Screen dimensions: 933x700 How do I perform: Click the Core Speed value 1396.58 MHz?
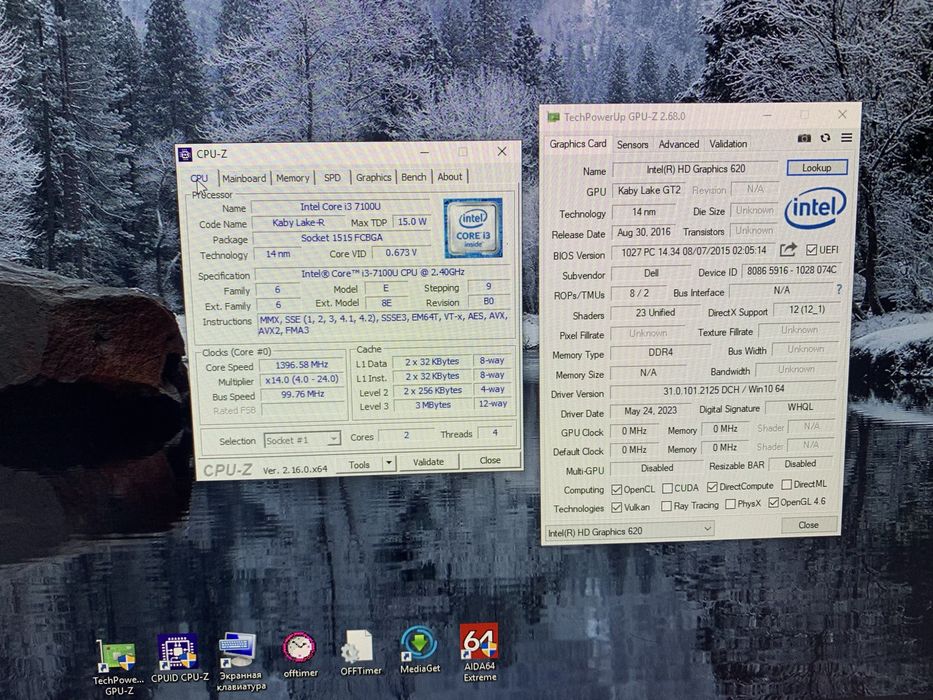pyautogui.click(x=302, y=364)
